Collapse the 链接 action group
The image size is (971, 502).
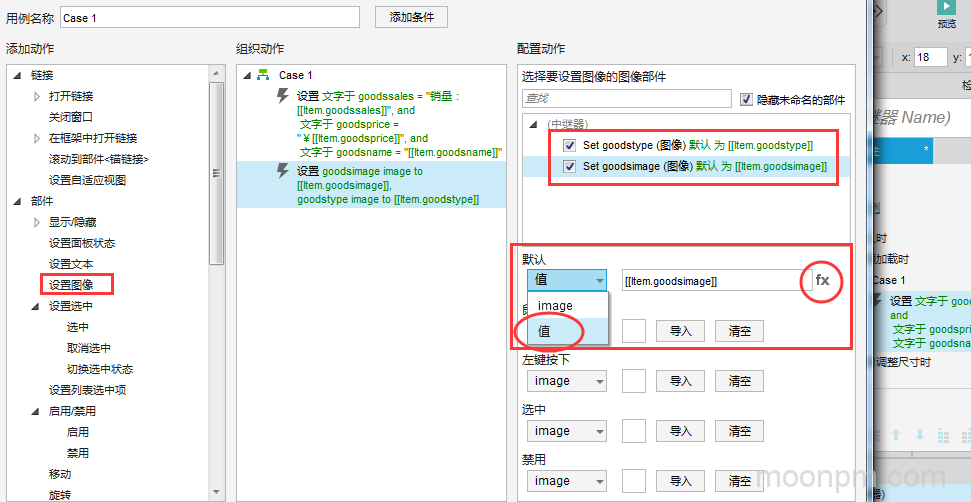pyautogui.click(x=17, y=75)
